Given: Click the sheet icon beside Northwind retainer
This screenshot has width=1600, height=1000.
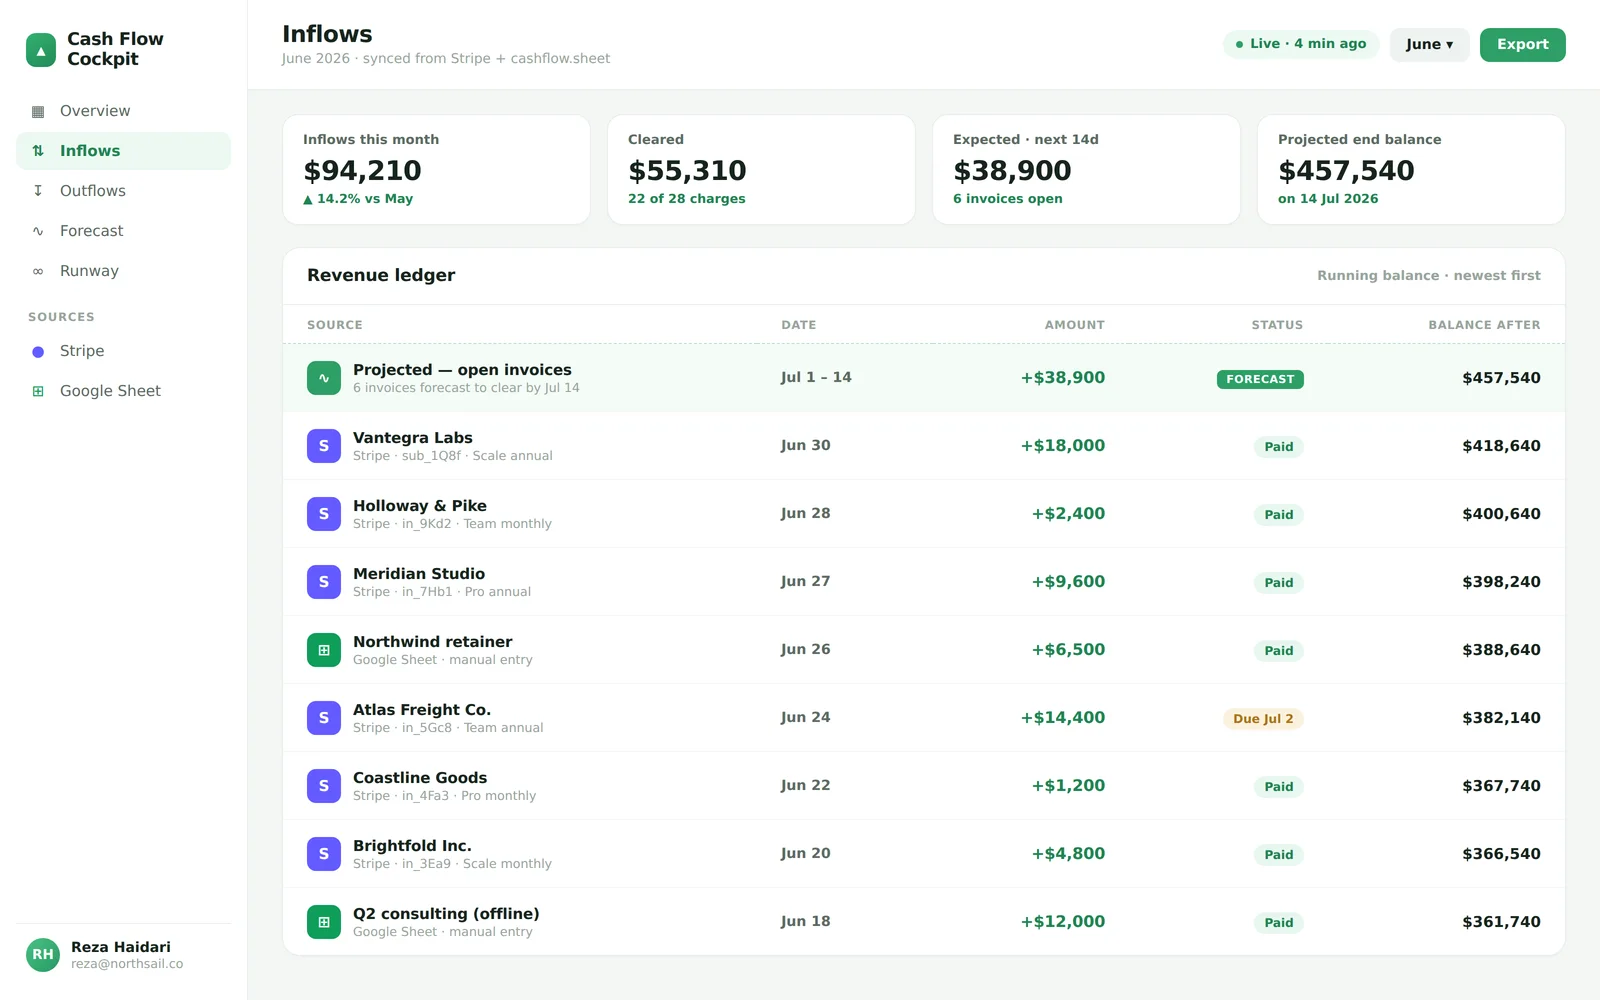Looking at the screenshot, I should point(324,650).
